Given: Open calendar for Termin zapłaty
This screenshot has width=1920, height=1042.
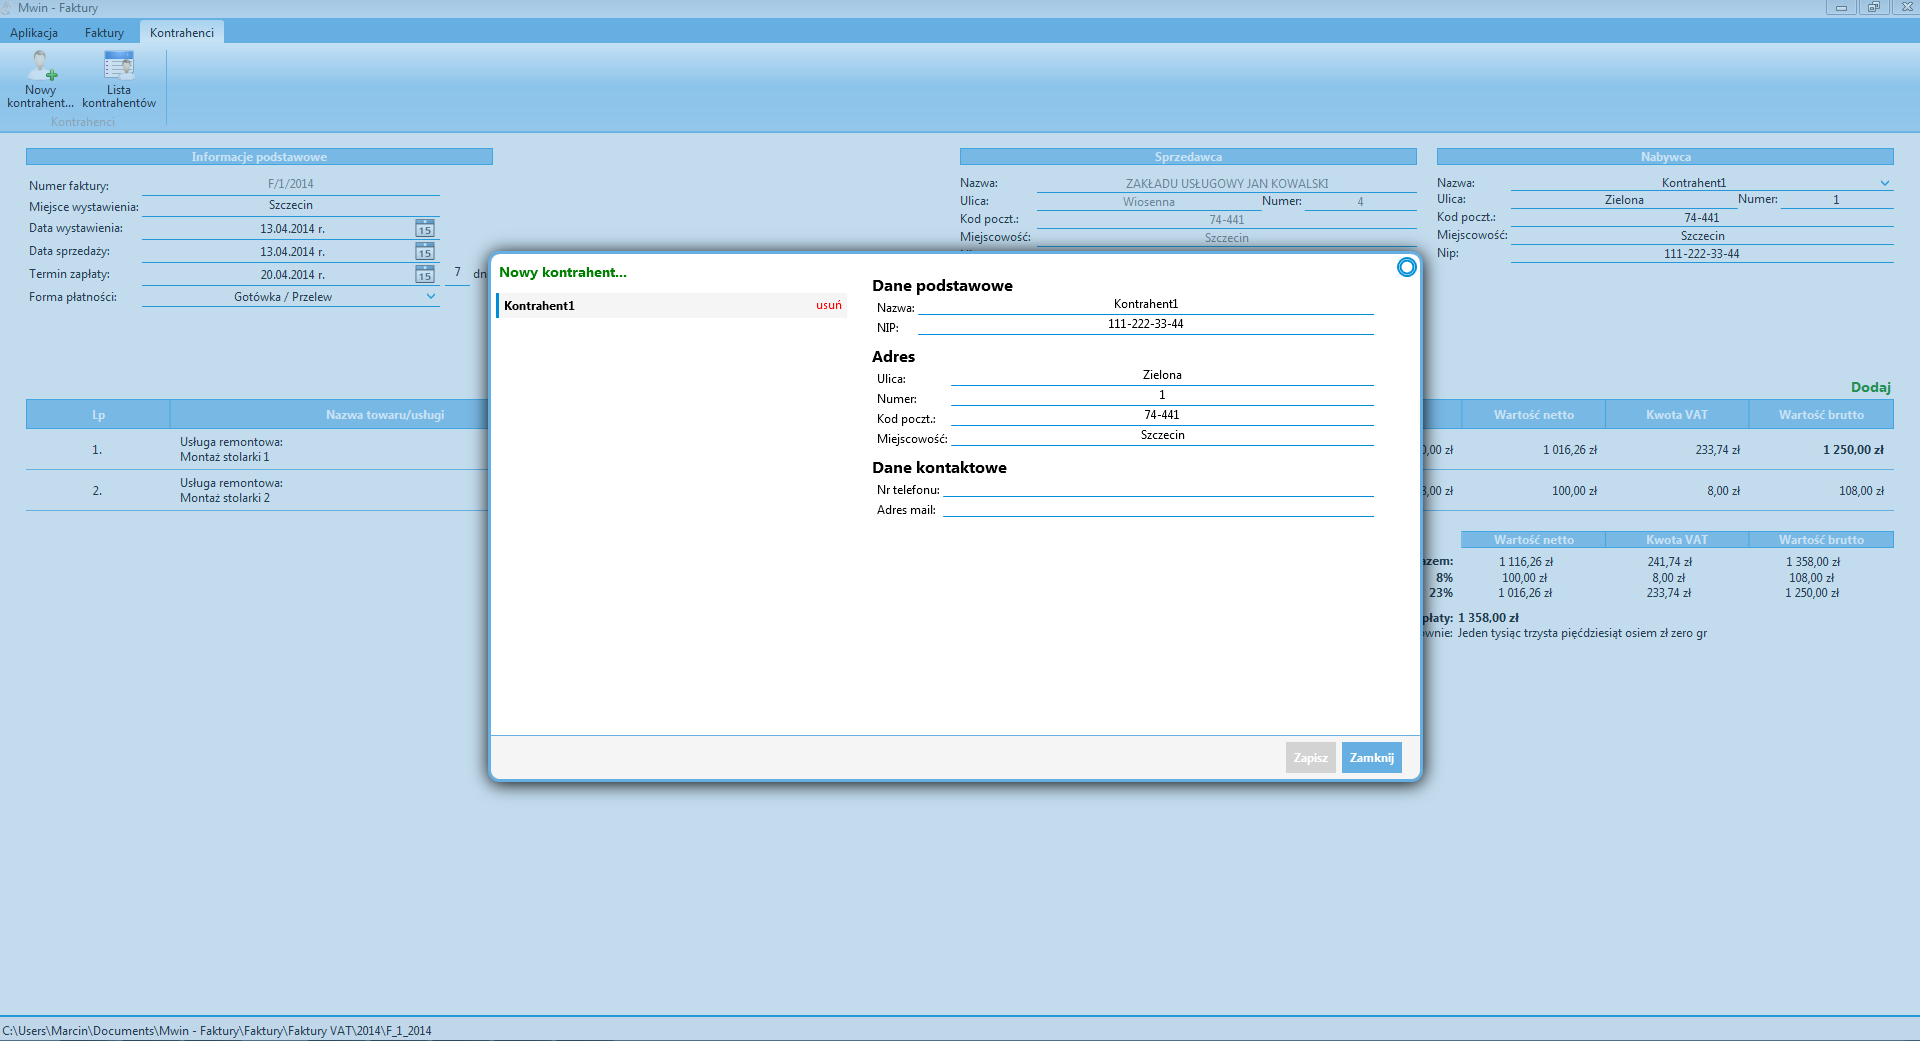Looking at the screenshot, I should click(x=425, y=275).
